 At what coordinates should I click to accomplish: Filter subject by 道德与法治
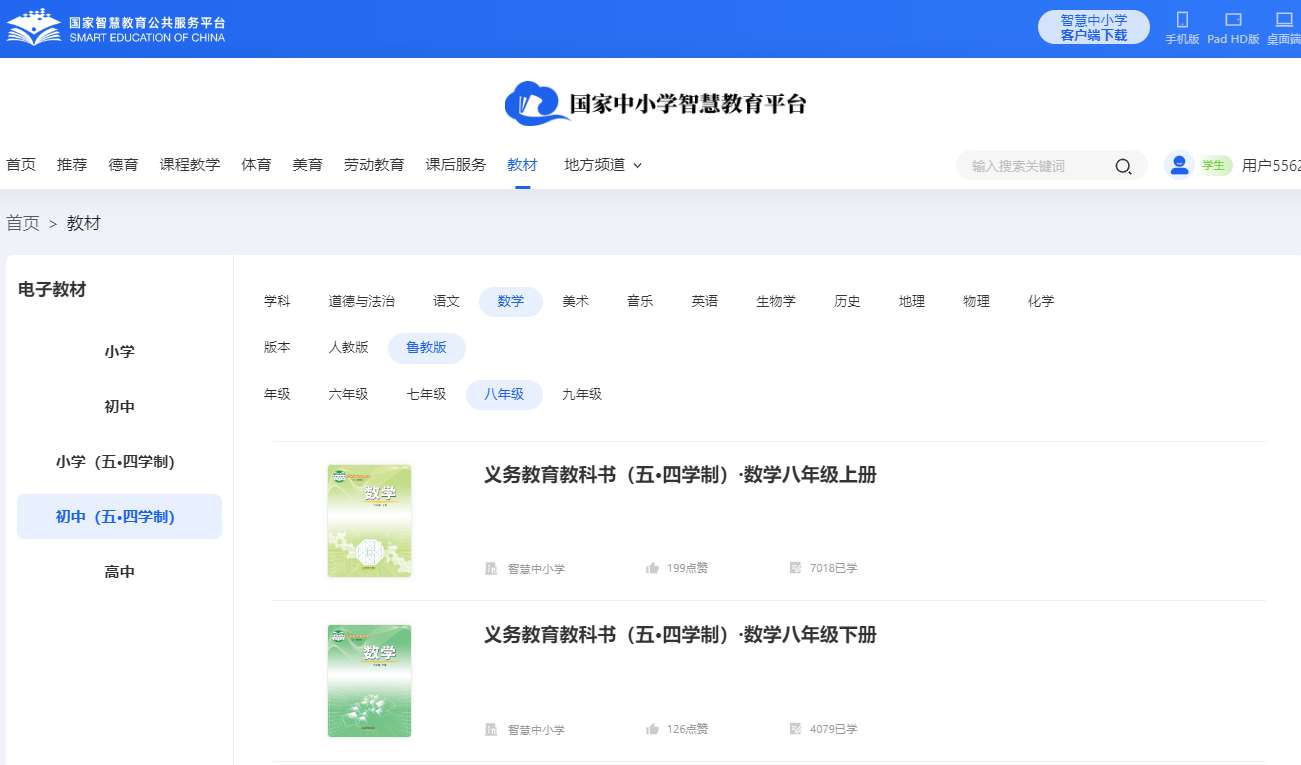[x=362, y=301]
